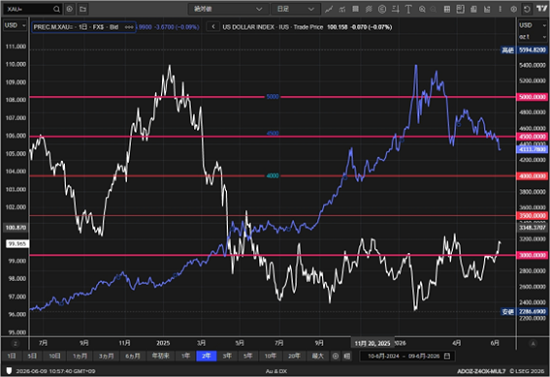Open the 日足 interval dropdown
Viewport: 550px width, 377px height.
click(296, 9)
